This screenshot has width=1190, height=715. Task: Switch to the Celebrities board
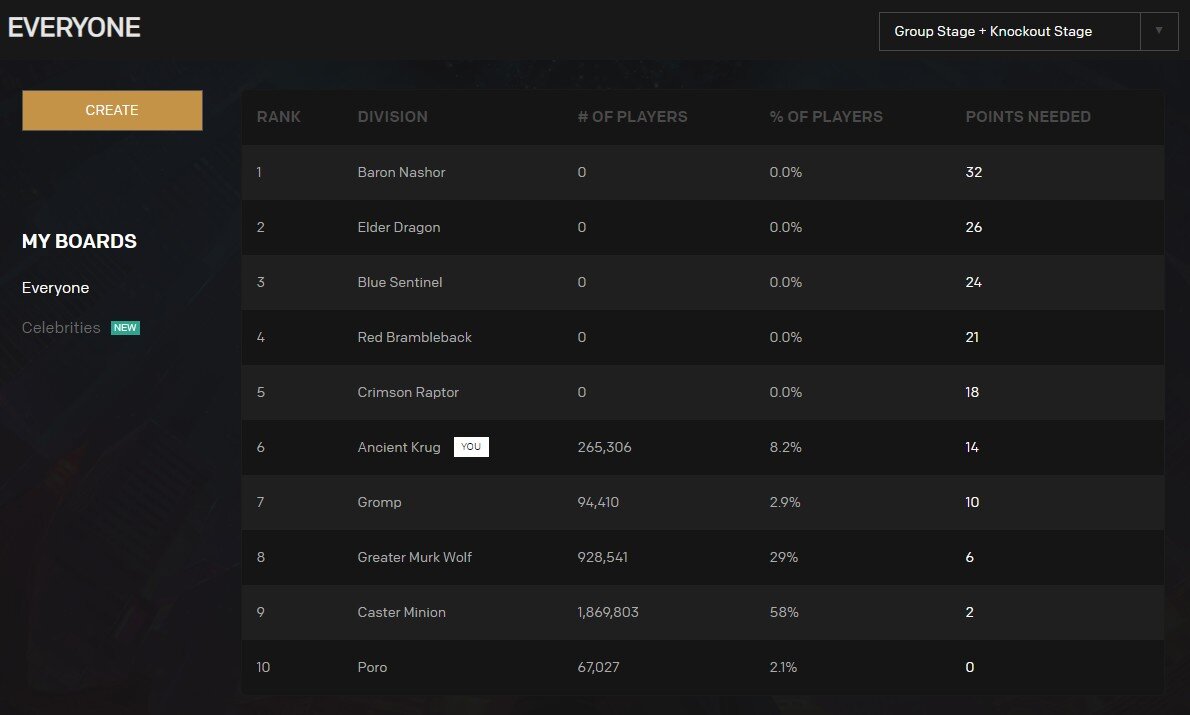point(61,328)
